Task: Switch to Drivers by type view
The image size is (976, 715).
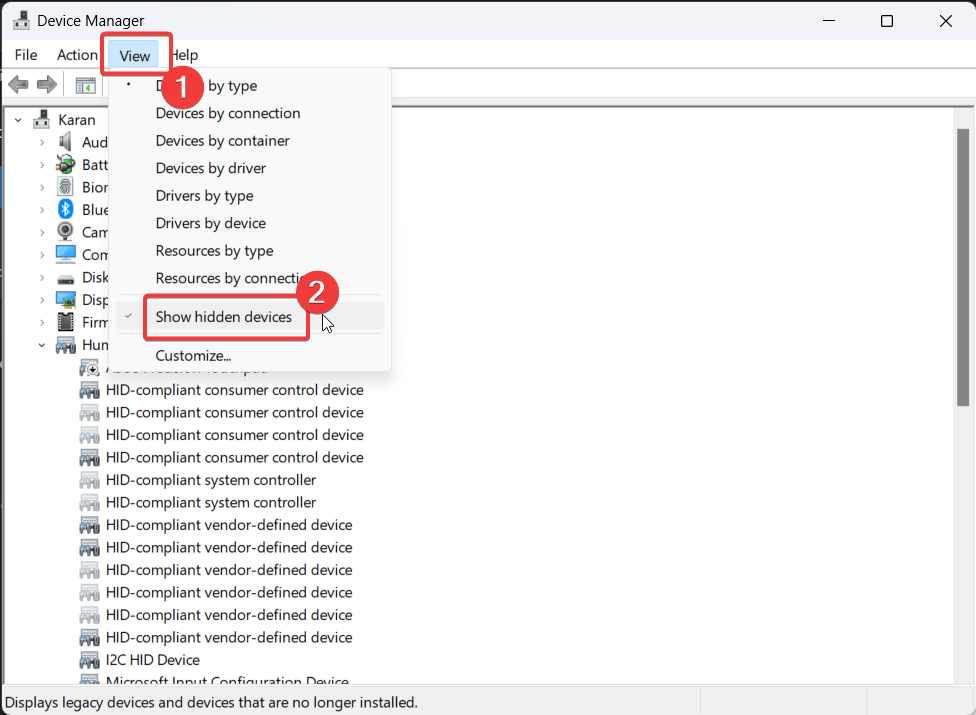Action: 204,196
